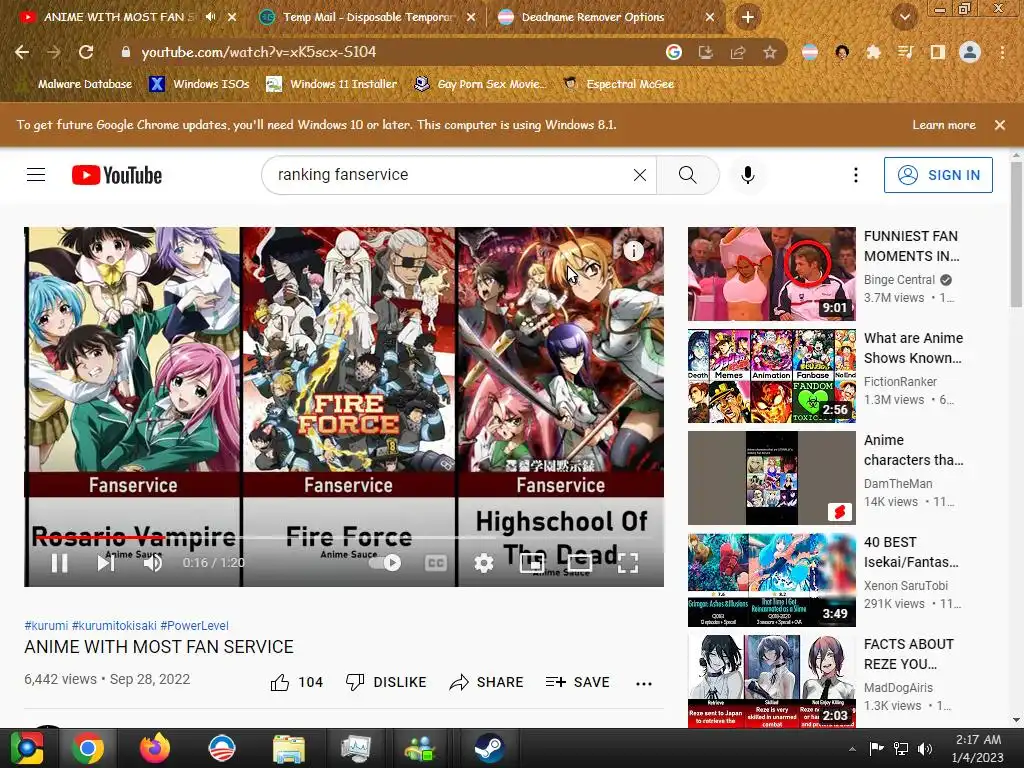Open 'FUNNIEST FAN MOMENTS' video thumbnail
Image resolution: width=1024 pixels, height=768 pixels.
click(x=771, y=274)
